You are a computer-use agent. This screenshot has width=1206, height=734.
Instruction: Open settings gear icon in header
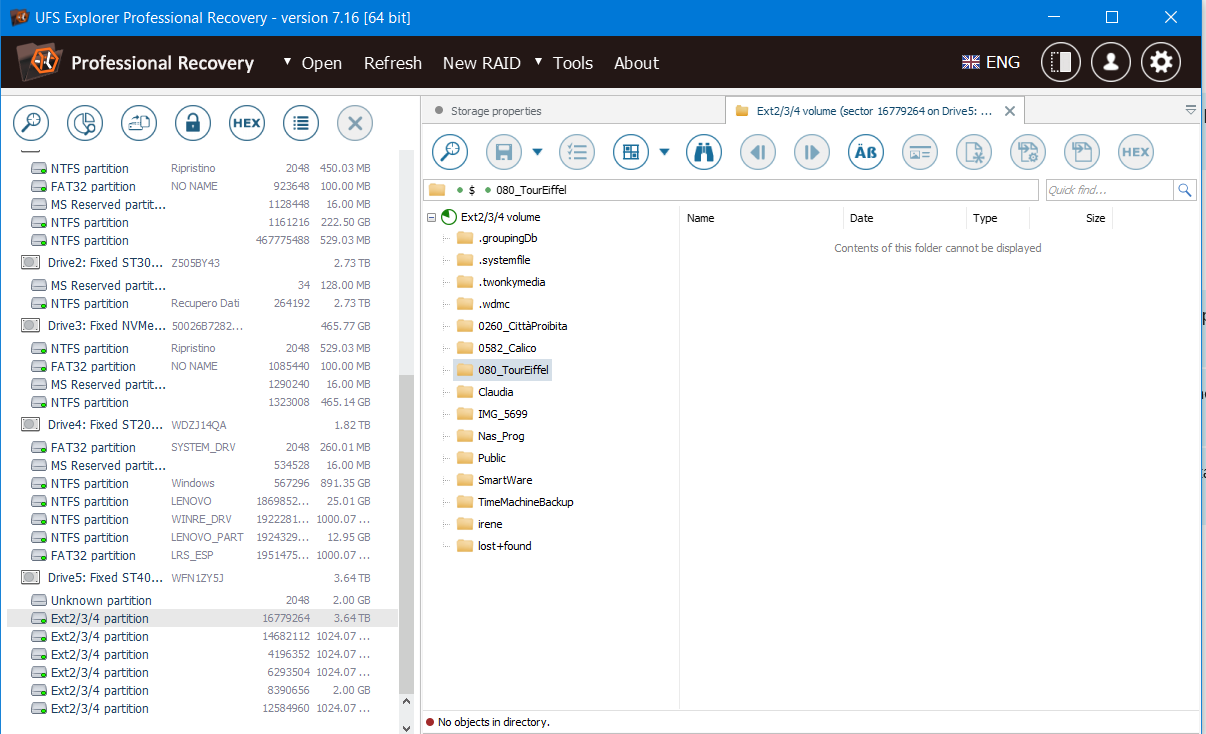tap(1161, 62)
